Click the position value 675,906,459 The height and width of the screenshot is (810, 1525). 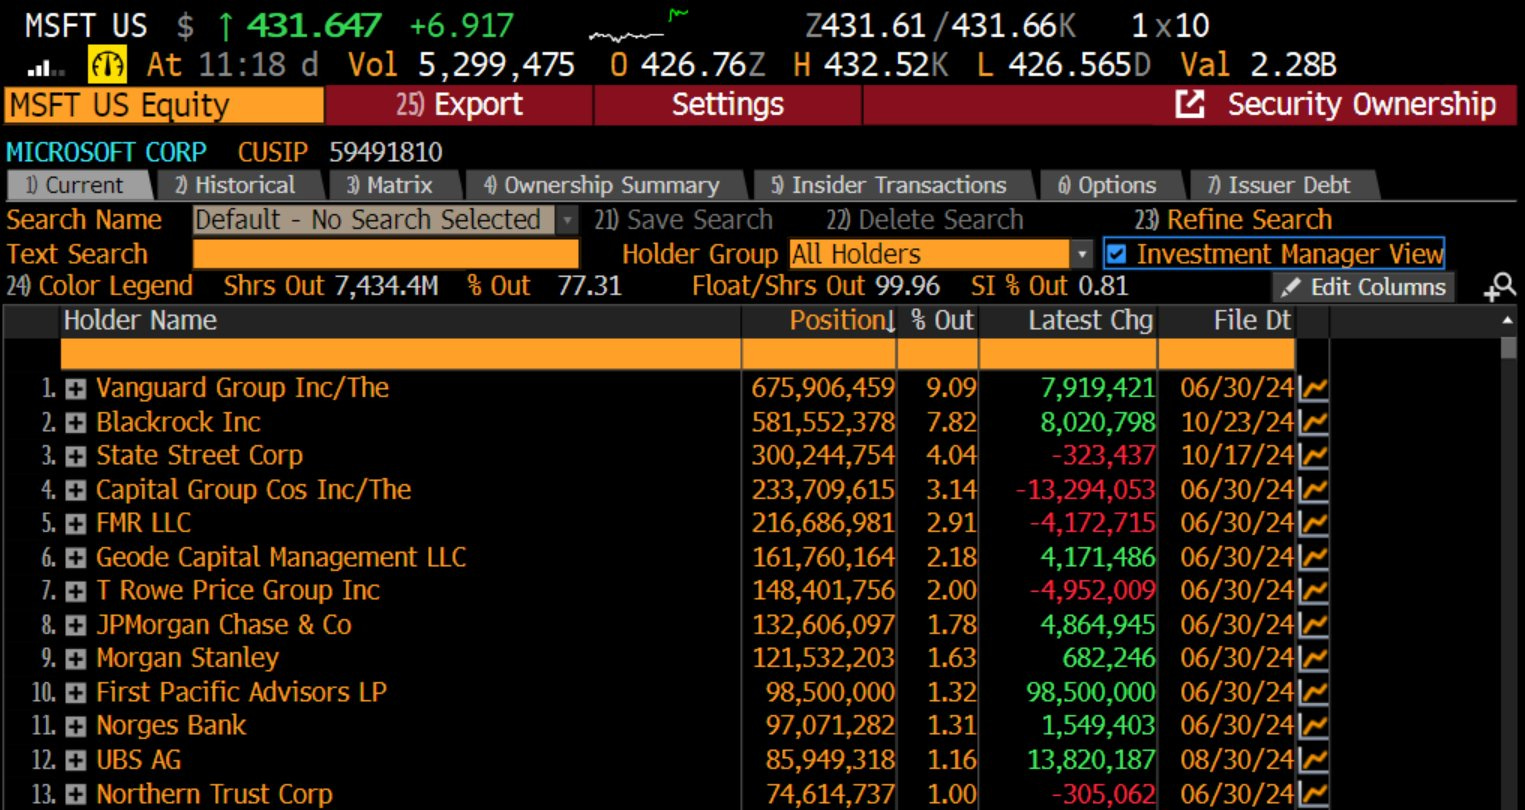pos(823,388)
